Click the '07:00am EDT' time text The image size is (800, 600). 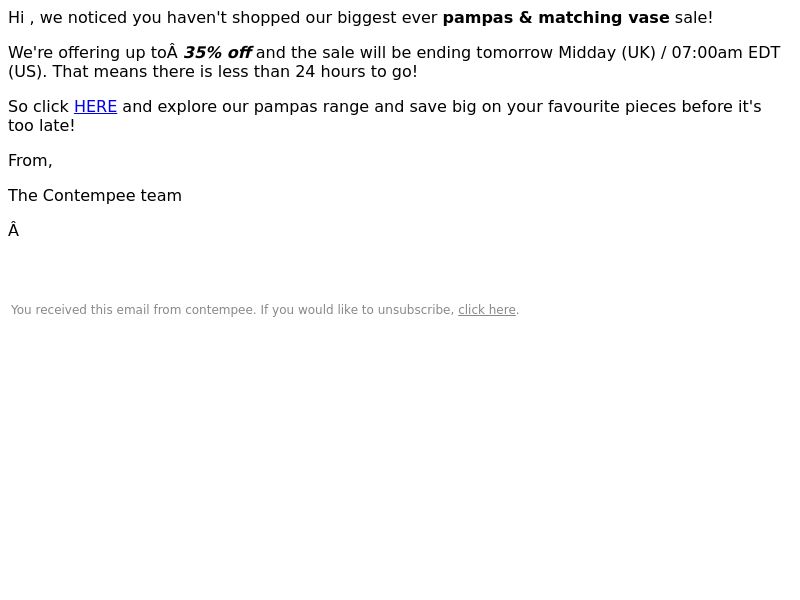click(x=726, y=53)
